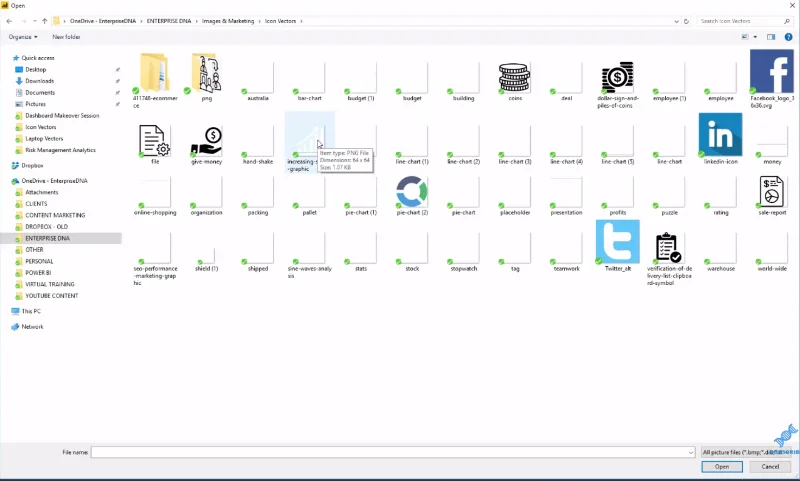Image resolution: width=800 pixels, height=481 pixels.
Task: Click the help question mark icon
Action: coord(788,37)
